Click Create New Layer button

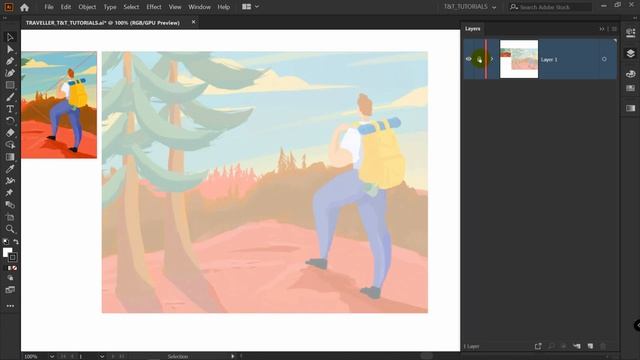point(590,346)
